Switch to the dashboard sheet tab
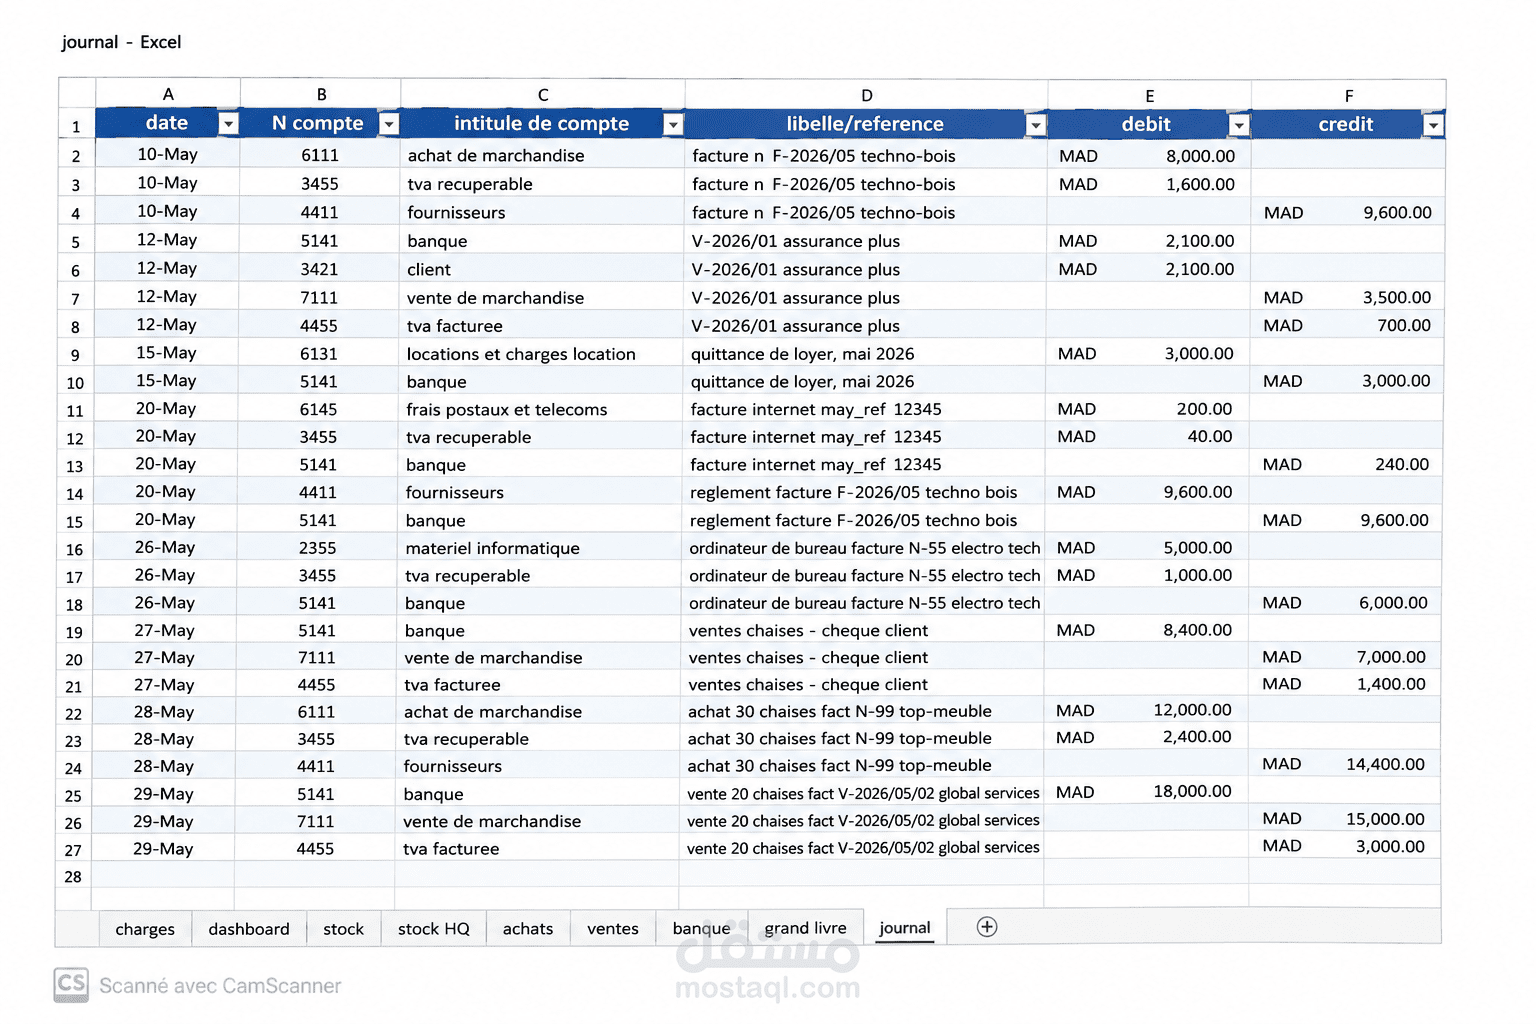The height and width of the screenshot is (1024, 1536). pos(249,929)
